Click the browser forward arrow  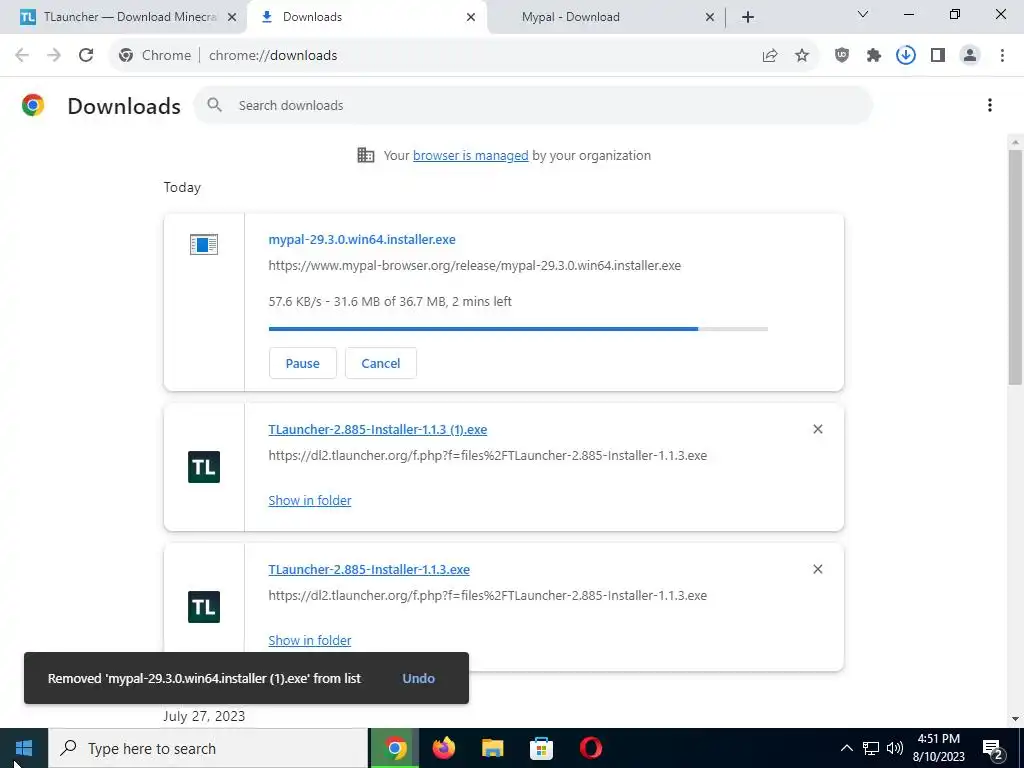point(54,56)
